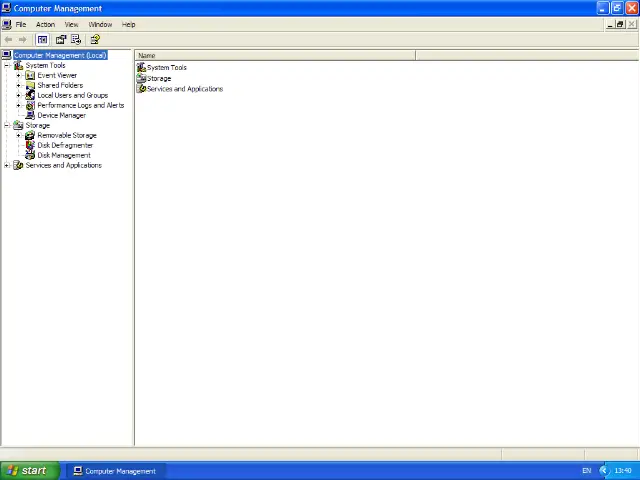Select Performance Logs and Alerts label

pyautogui.click(x=81, y=105)
